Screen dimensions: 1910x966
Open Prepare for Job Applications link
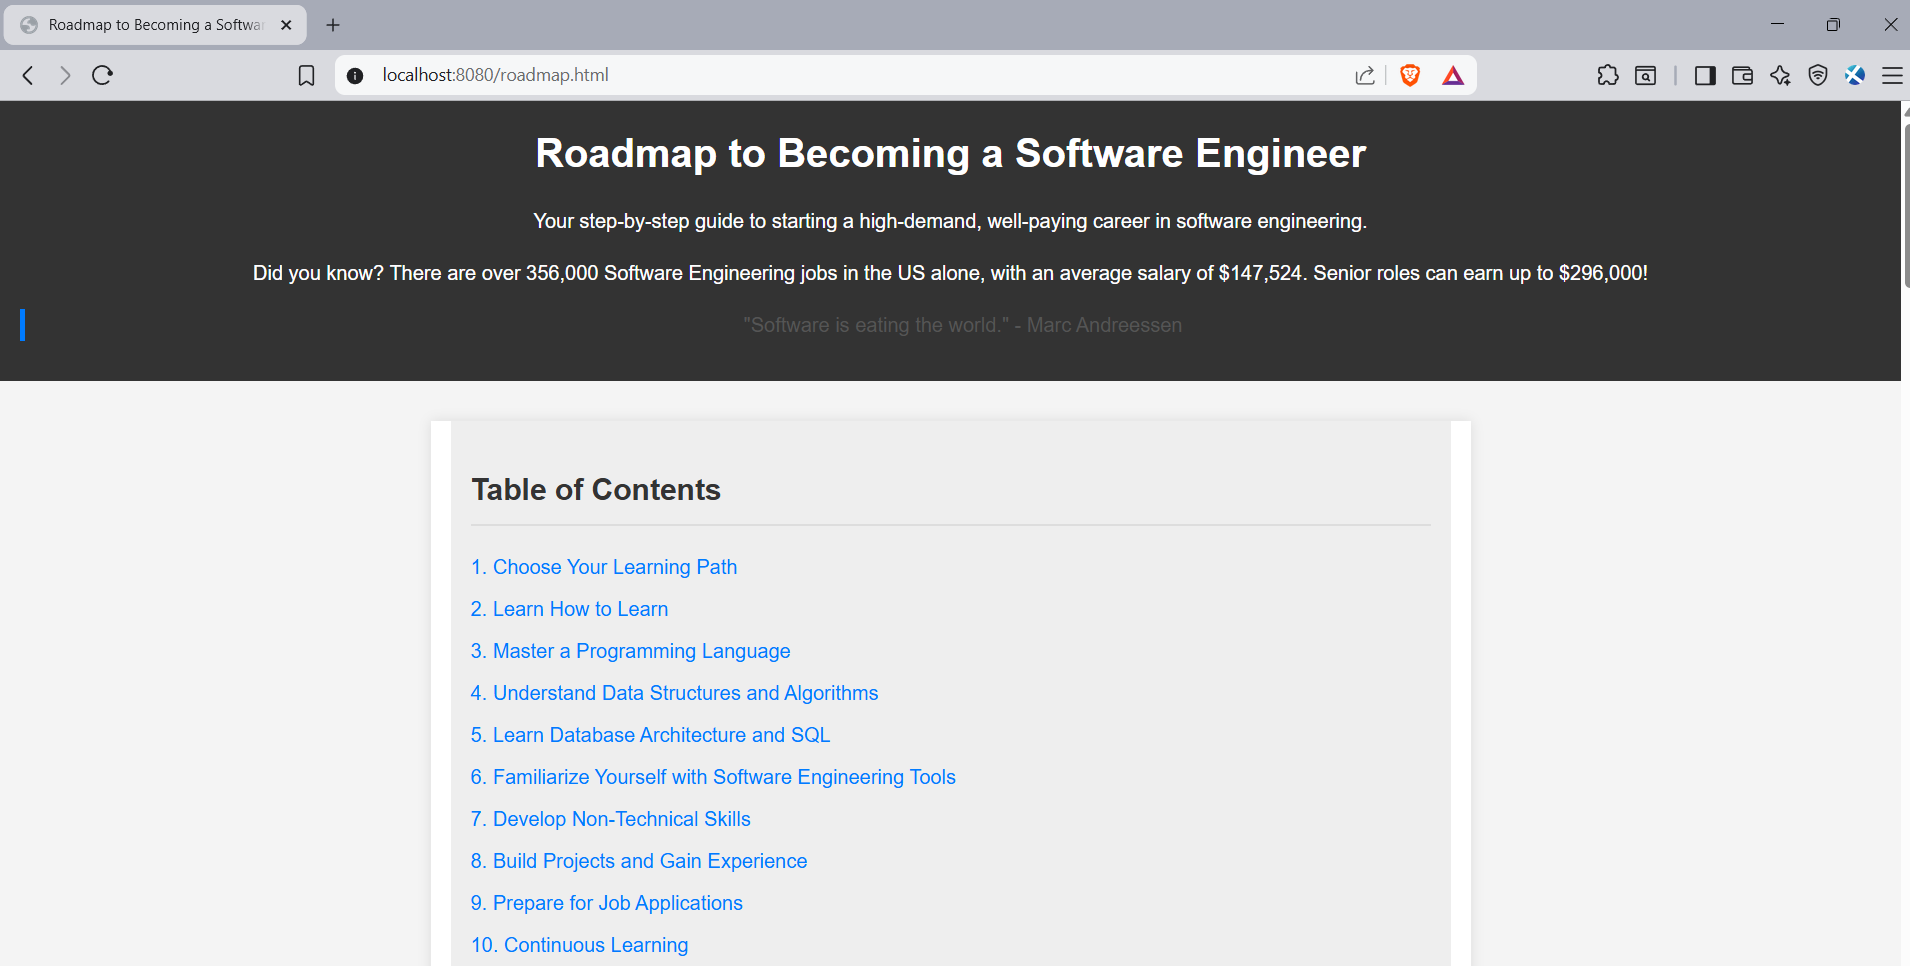(606, 903)
